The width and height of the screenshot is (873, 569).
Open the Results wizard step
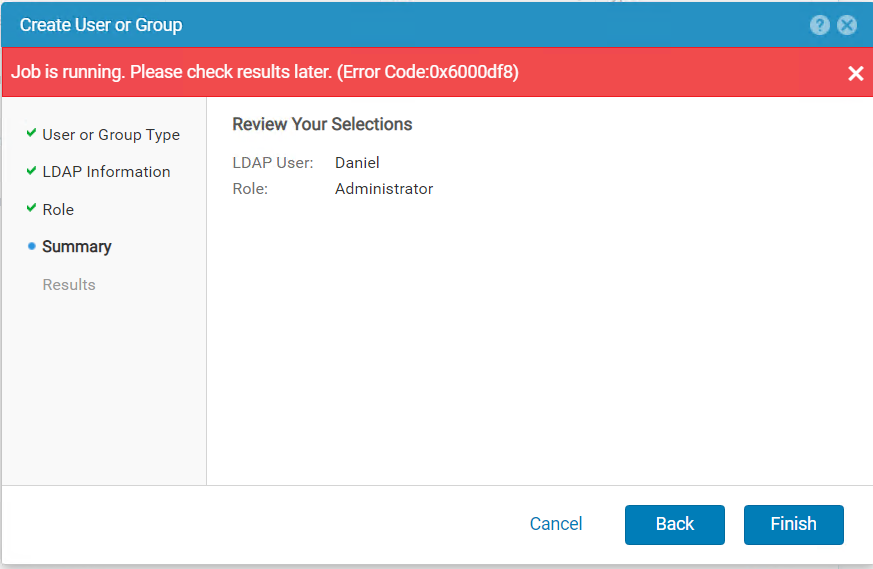pos(69,285)
